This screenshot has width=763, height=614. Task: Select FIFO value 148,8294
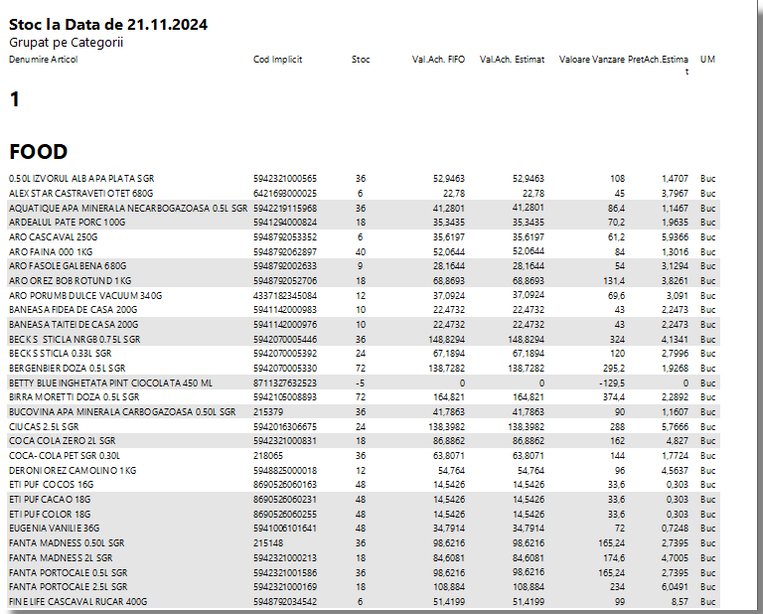tap(446, 339)
